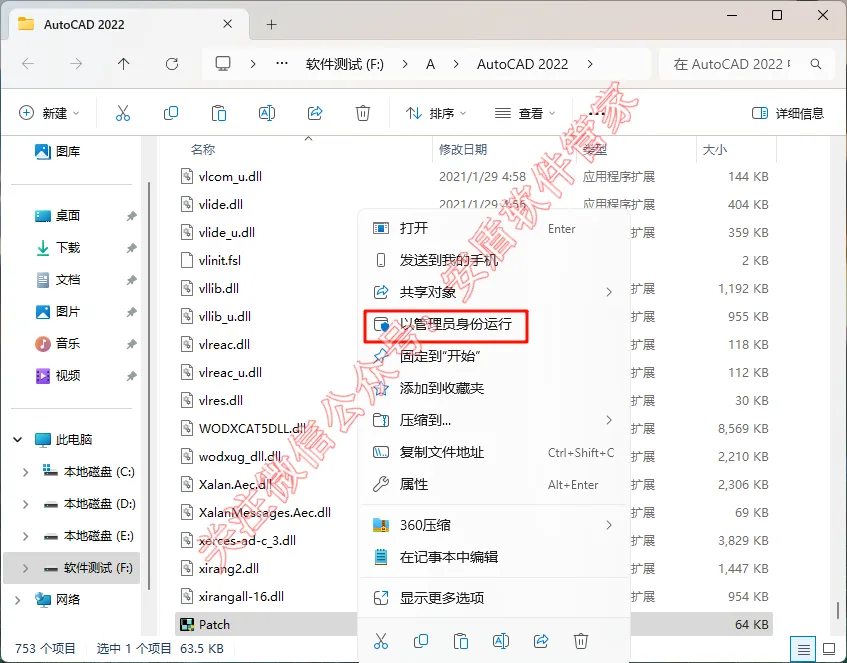Go back with the left arrow
The height and width of the screenshot is (663, 847).
28,64
